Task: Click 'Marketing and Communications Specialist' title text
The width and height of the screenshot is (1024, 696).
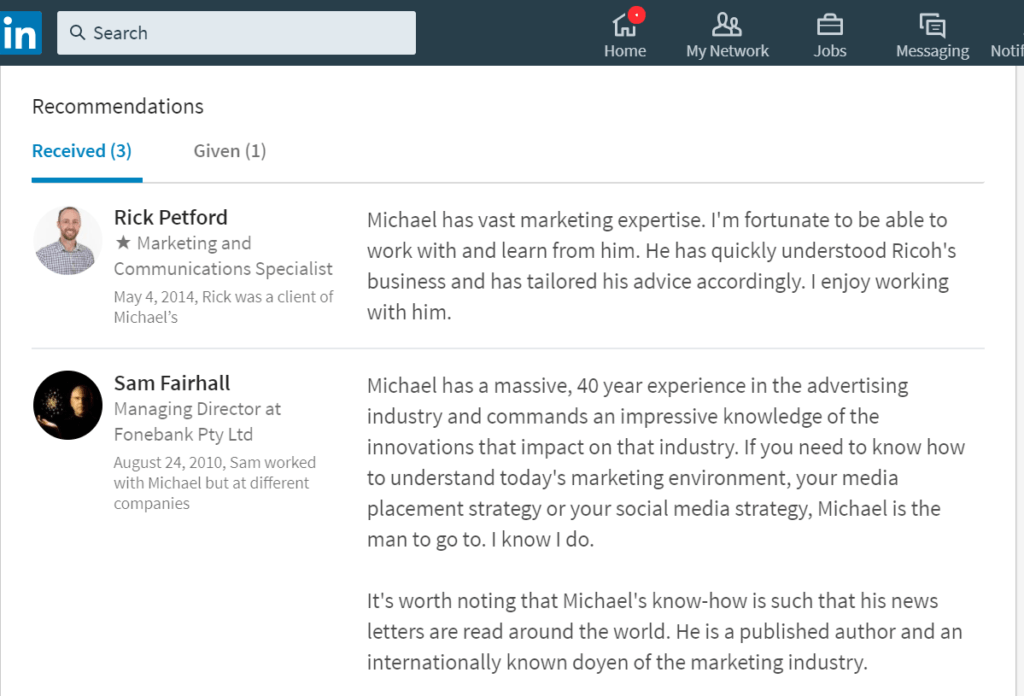Action: pyautogui.click(x=223, y=256)
